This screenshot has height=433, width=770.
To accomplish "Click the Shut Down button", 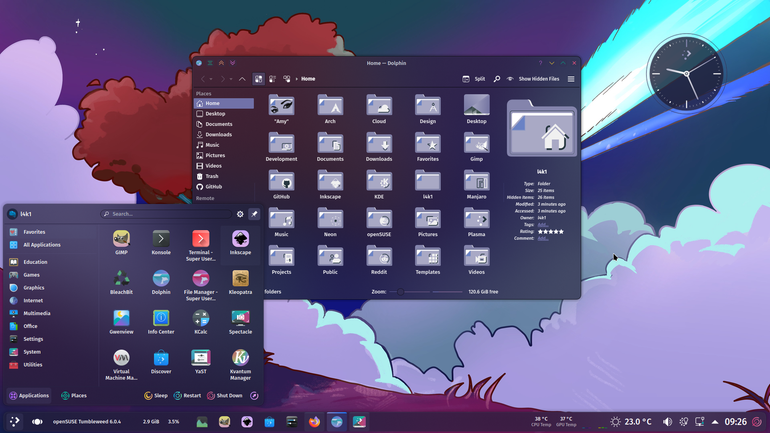I will [225, 395].
